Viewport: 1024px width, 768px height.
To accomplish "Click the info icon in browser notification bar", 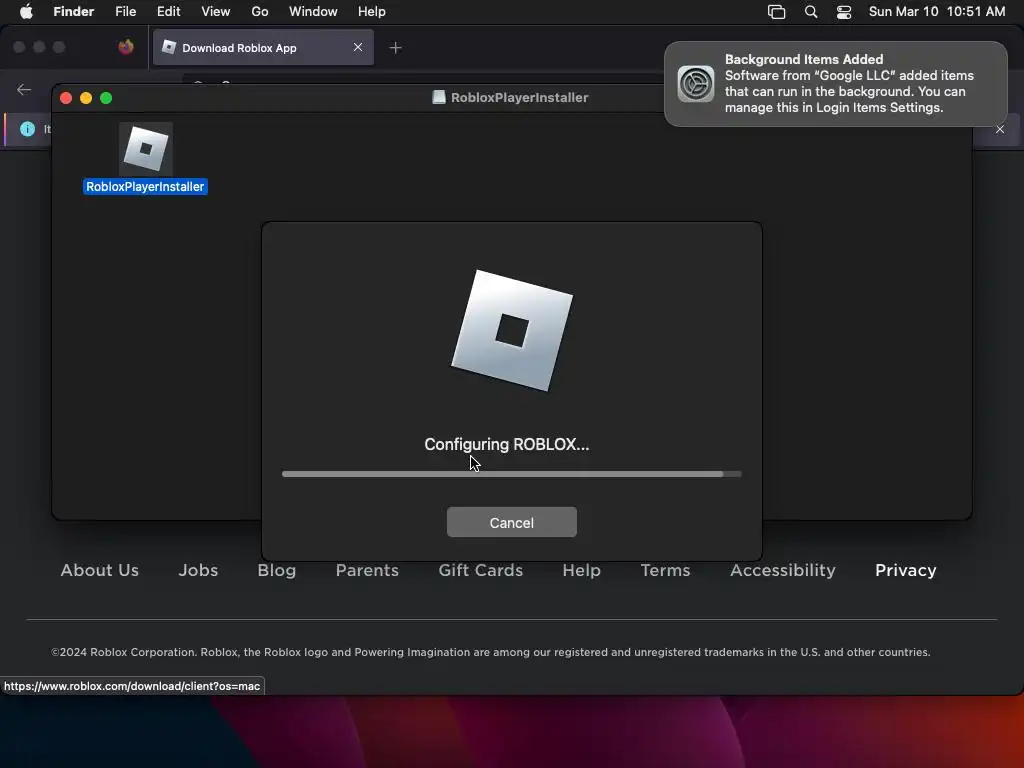I will coord(27,129).
